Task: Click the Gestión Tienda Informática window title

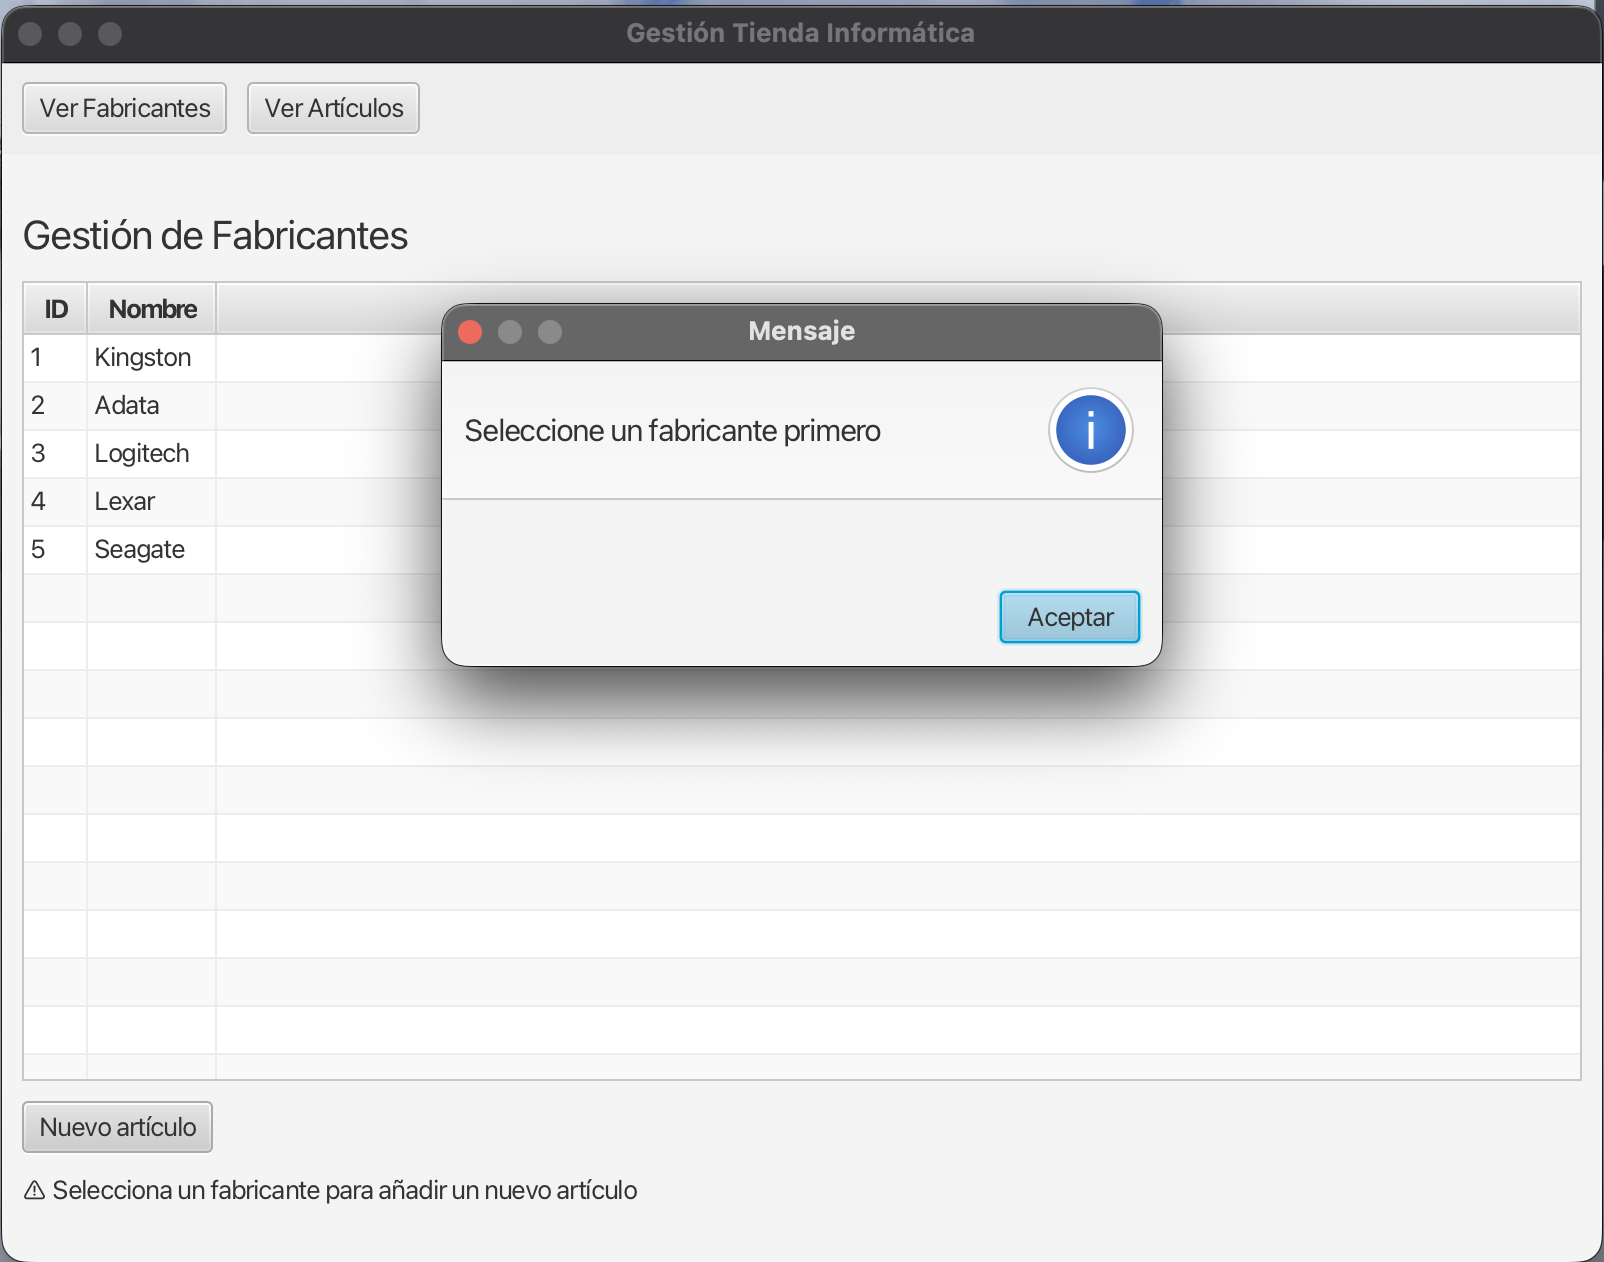Action: click(x=800, y=33)
